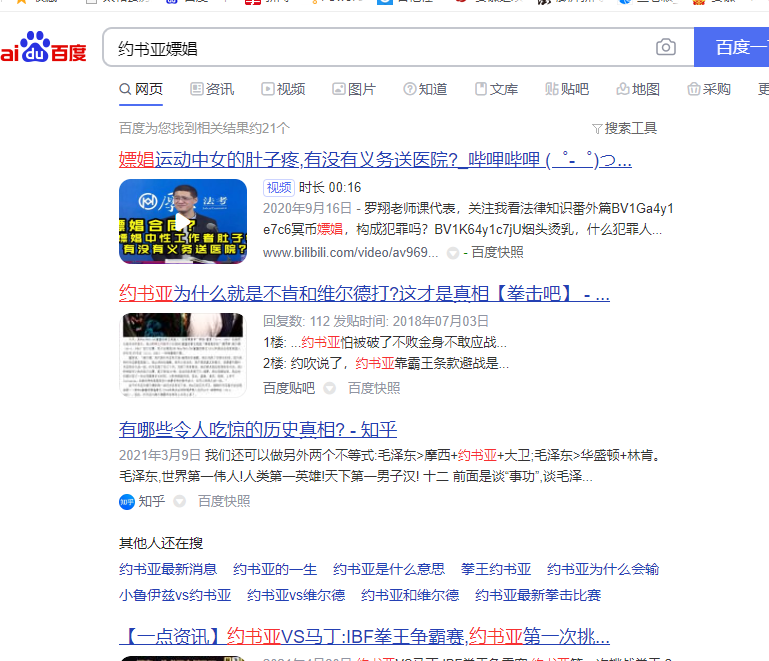Viewport: 769px width, 661px height.
Task: Open the 贴吧 tab
Action: pos(567,89)
